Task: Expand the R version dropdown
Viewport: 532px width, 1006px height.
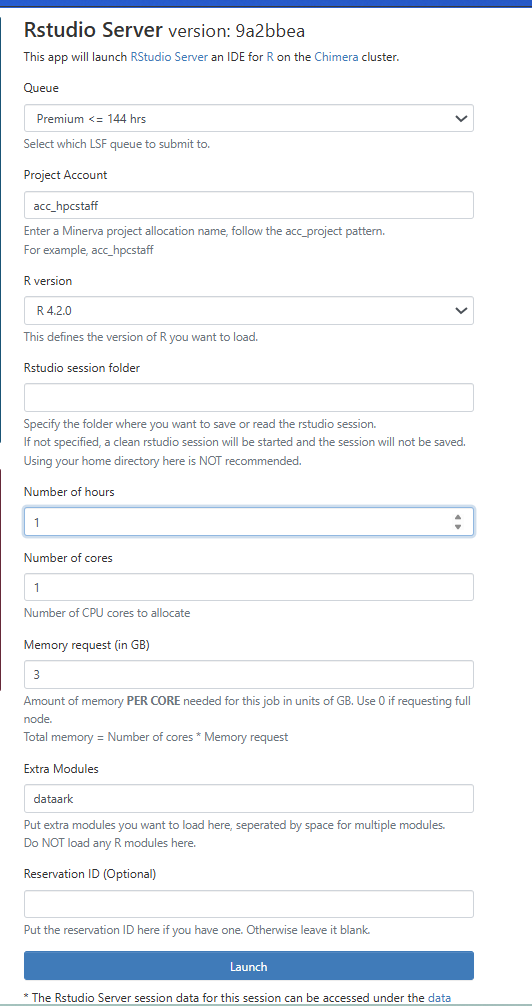Action: pyautogui.click(x=248, y=311)
